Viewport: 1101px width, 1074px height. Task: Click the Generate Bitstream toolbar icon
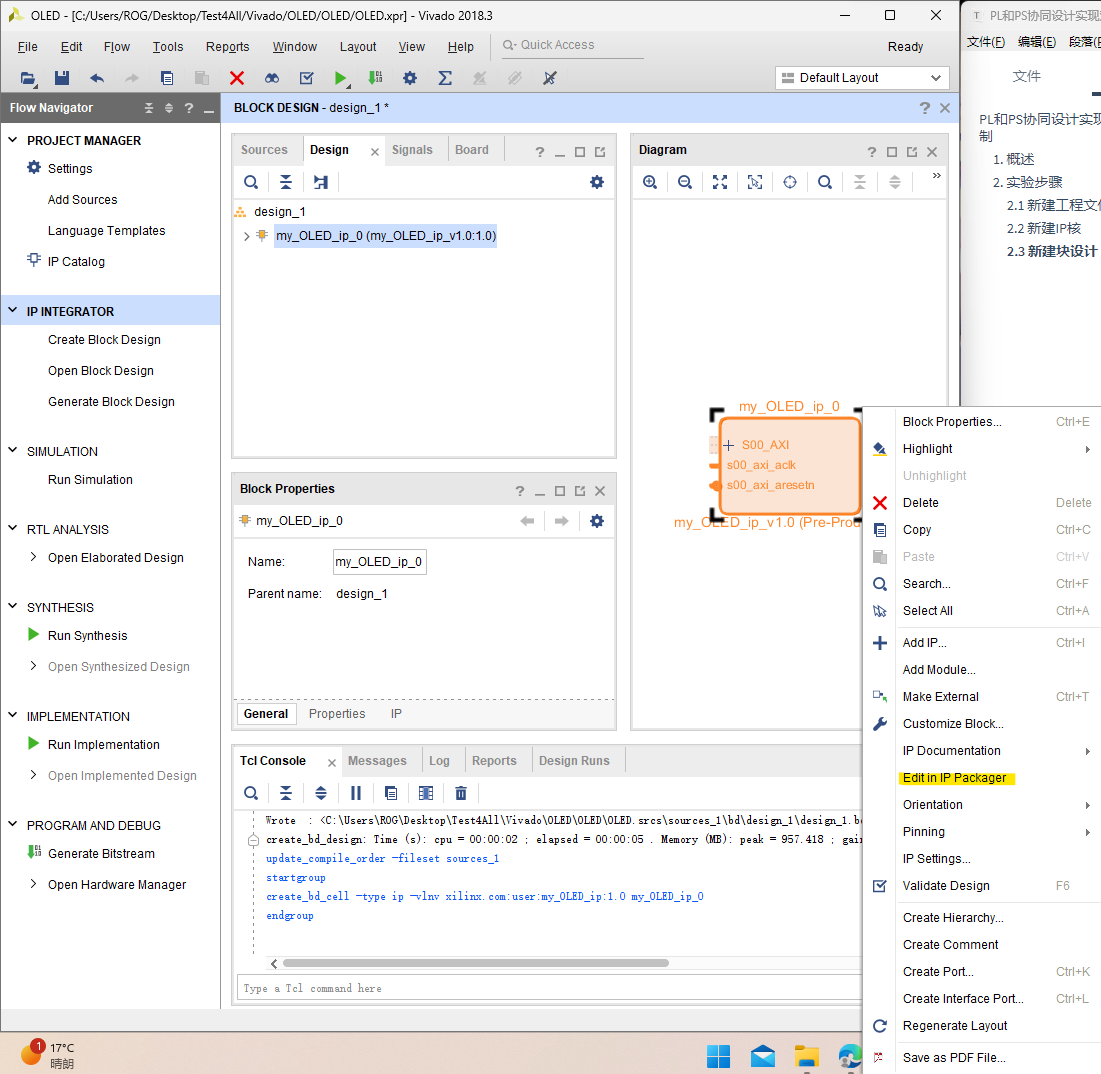click(376, 78)
